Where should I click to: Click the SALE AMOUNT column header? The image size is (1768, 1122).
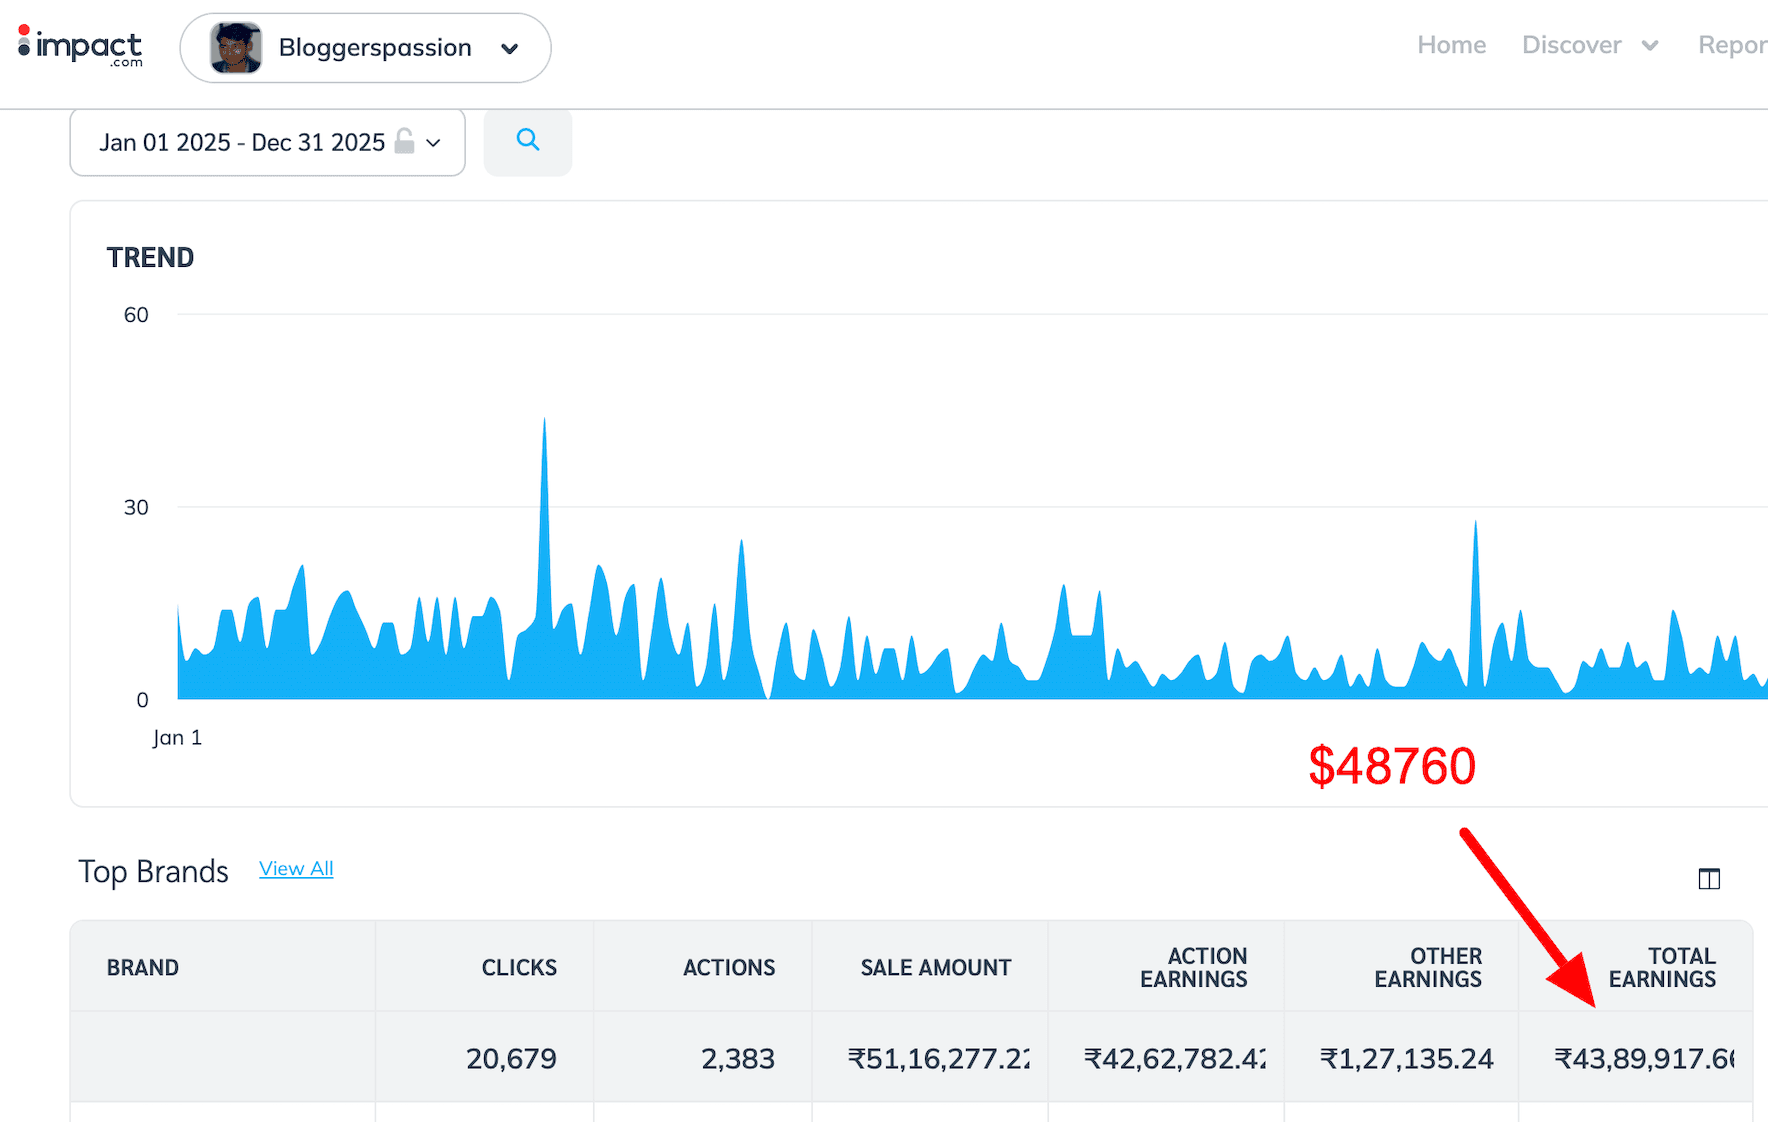935,967
